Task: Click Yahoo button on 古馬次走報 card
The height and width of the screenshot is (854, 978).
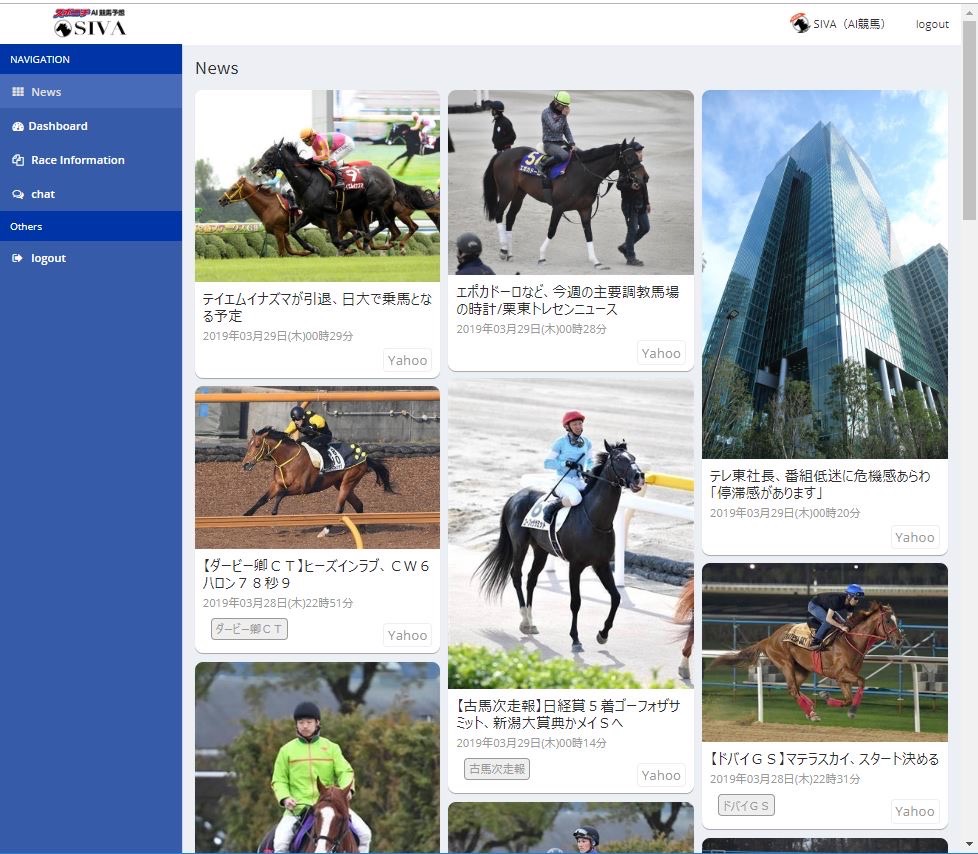Action: click(x=661, y=775)
